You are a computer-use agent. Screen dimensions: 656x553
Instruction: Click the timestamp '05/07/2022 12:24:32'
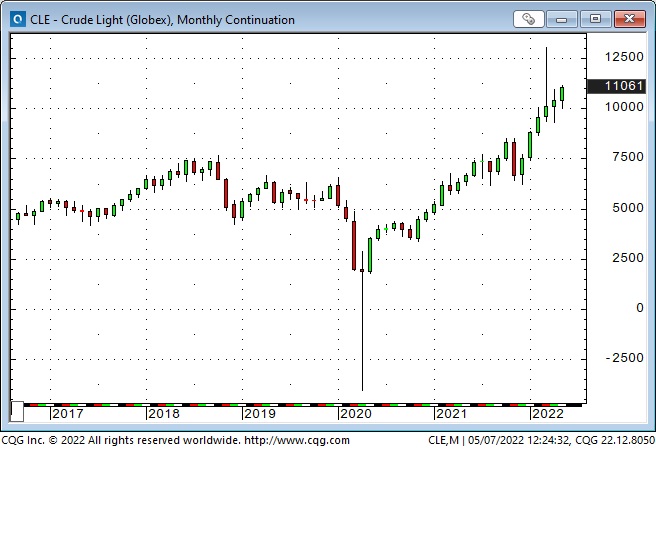(x=518, y=440)
